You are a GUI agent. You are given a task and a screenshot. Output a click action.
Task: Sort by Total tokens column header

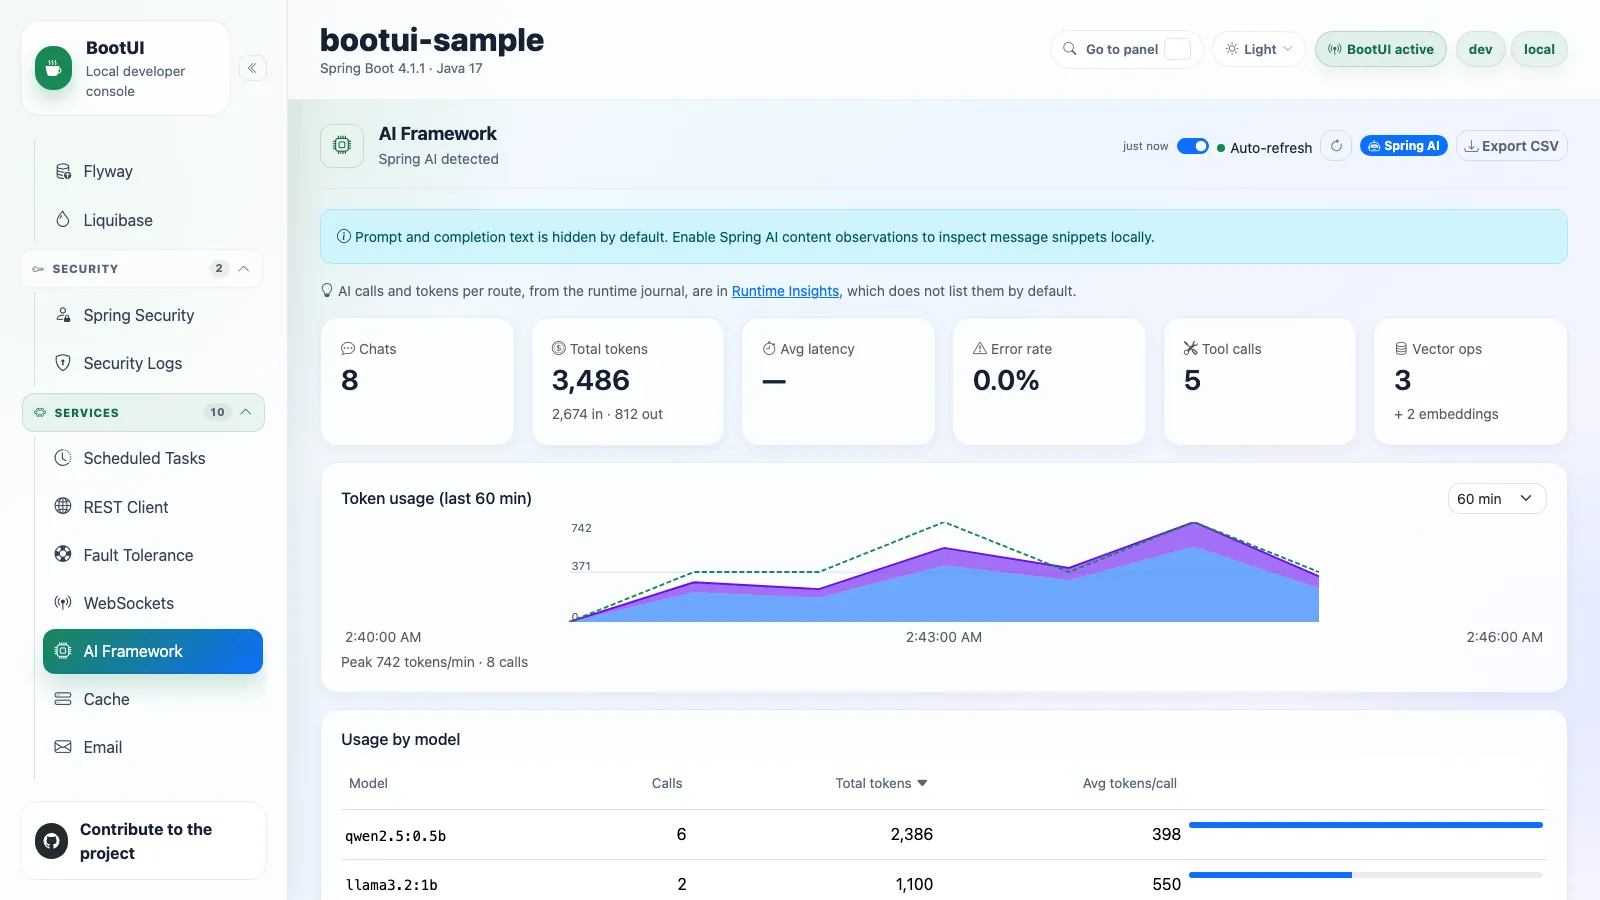coord(881,784)
